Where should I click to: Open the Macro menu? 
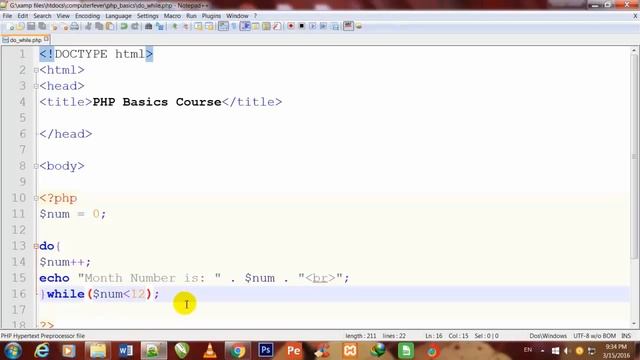click(172, 16)
